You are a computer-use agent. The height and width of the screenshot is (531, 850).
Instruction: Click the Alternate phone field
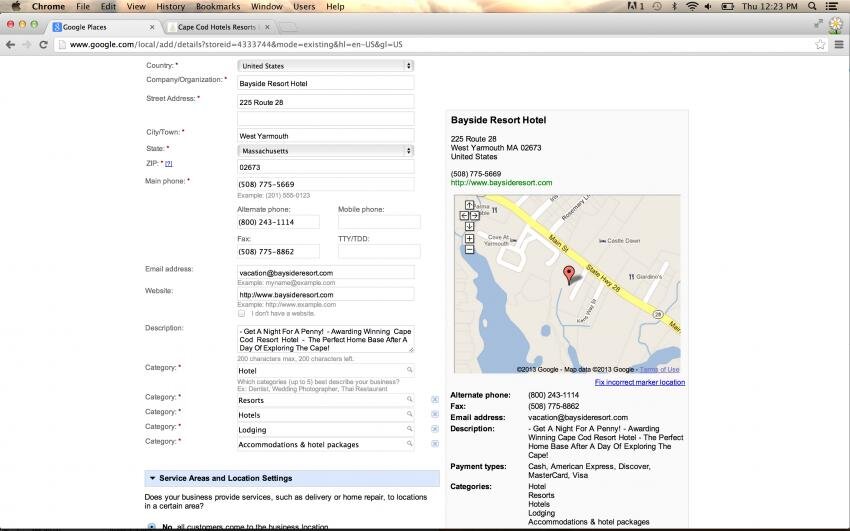pos(278,222)
